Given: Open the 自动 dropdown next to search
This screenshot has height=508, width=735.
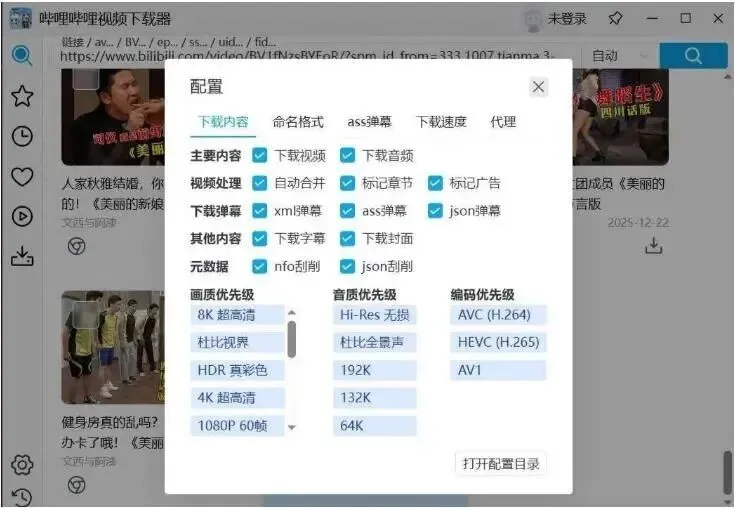Looking at the screenshot, I should pyautogui.click(x=619, y=56).
